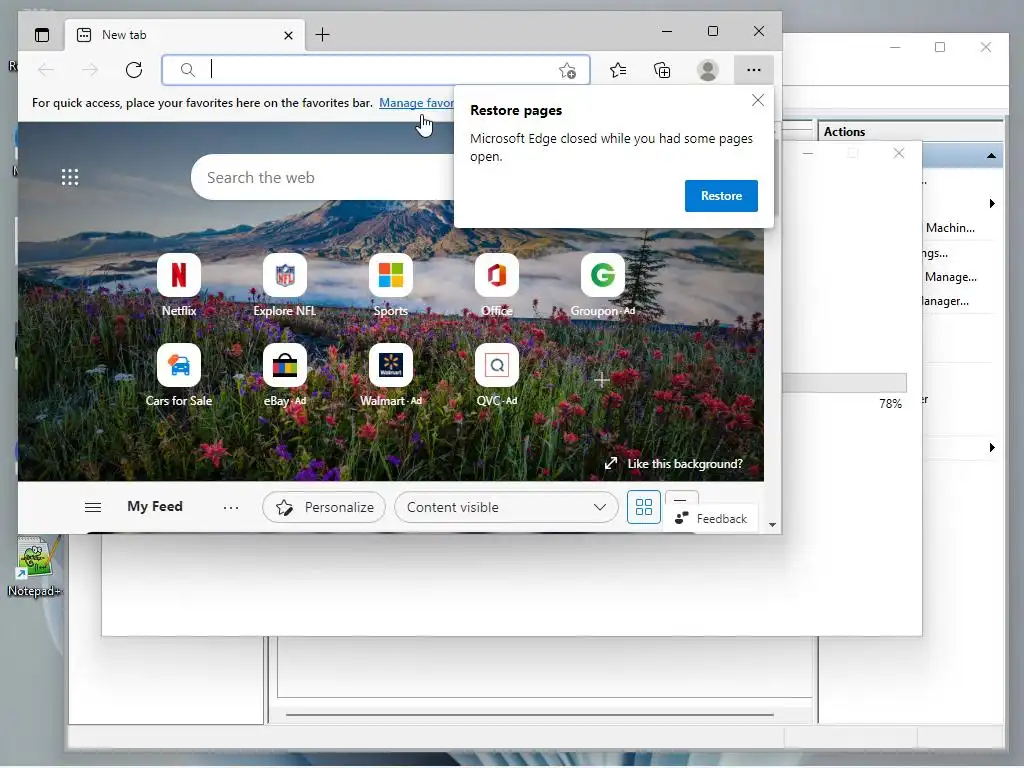Select the New tab tab
The width and height of the screenshot is (1024, 768).
pyautogui.click(x=185, y=35)
